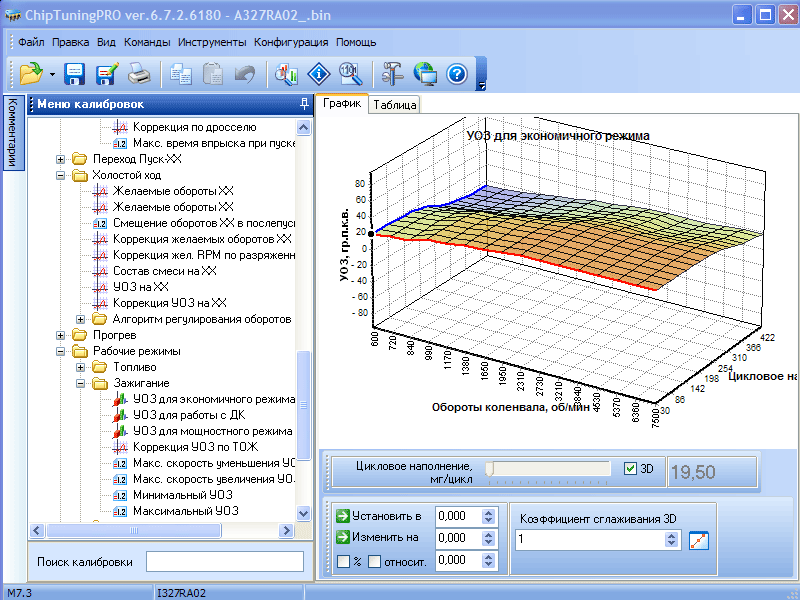Click the Print toolbar icon
Viewport: 800px width, 600px height.
click(139, 74)
